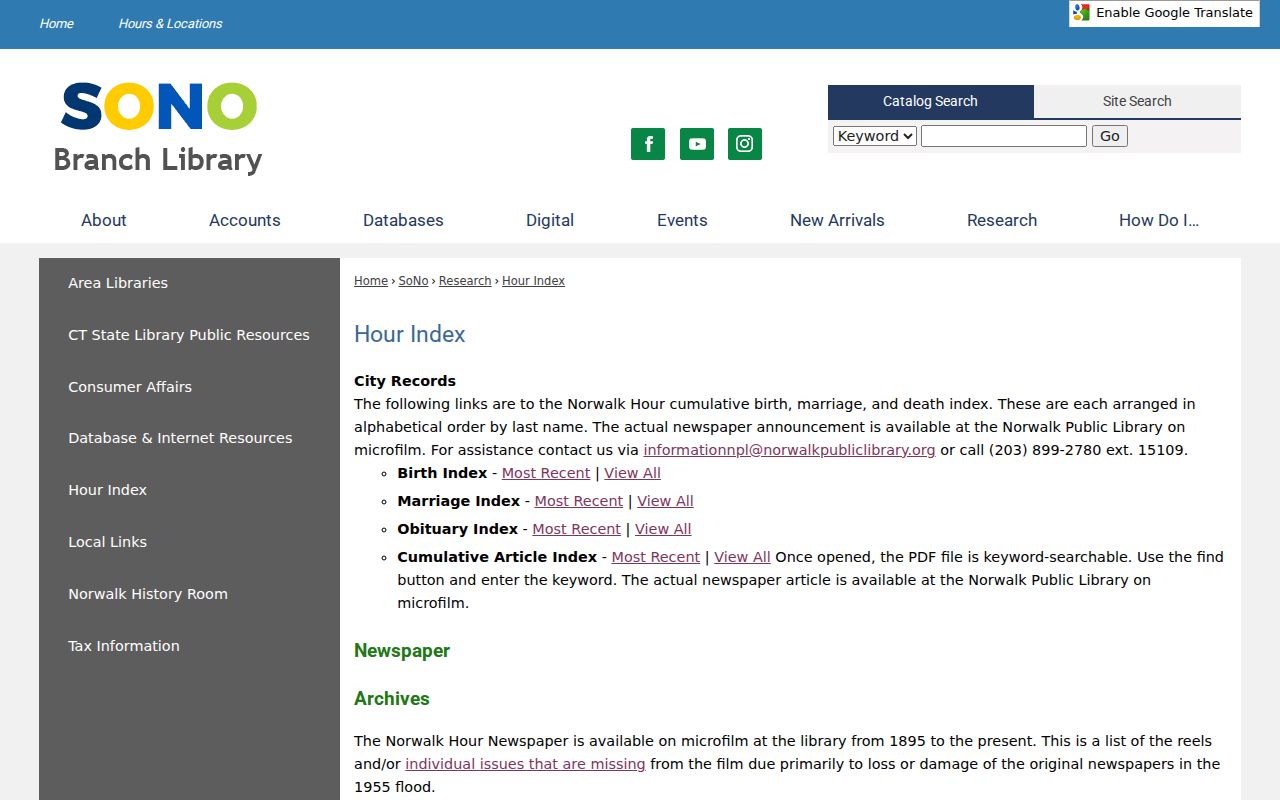The image size is (1280, 800).
Task: Click the Home breadcrumb link
Action: coord(371,281)
